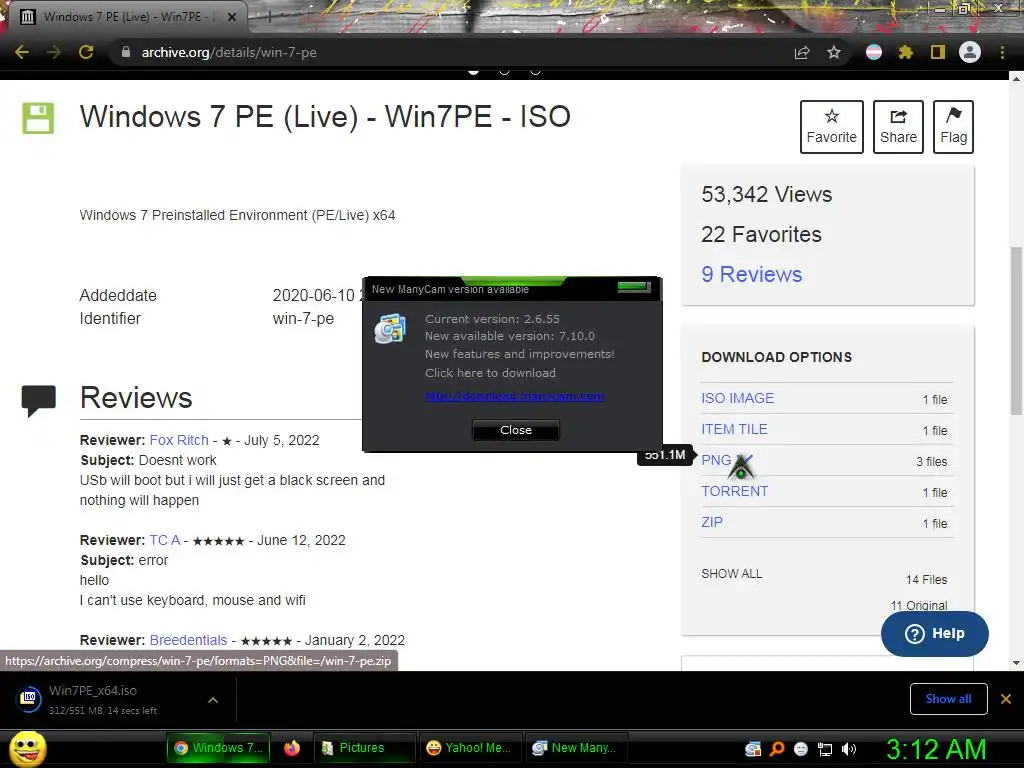Close the downloads bar
This screenshot has height=768, width=1024.
point(1006,699)
